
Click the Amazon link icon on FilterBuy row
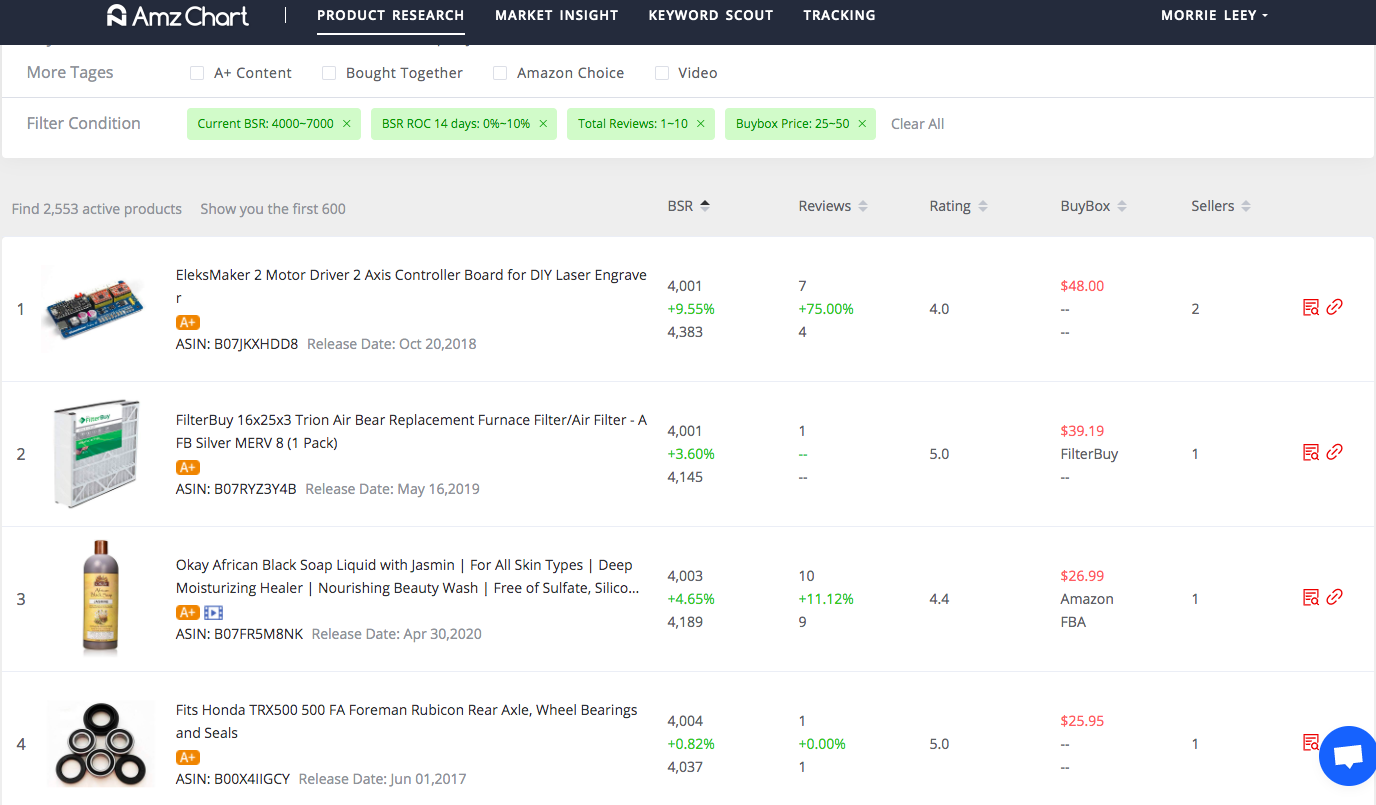pos(1335,452)
